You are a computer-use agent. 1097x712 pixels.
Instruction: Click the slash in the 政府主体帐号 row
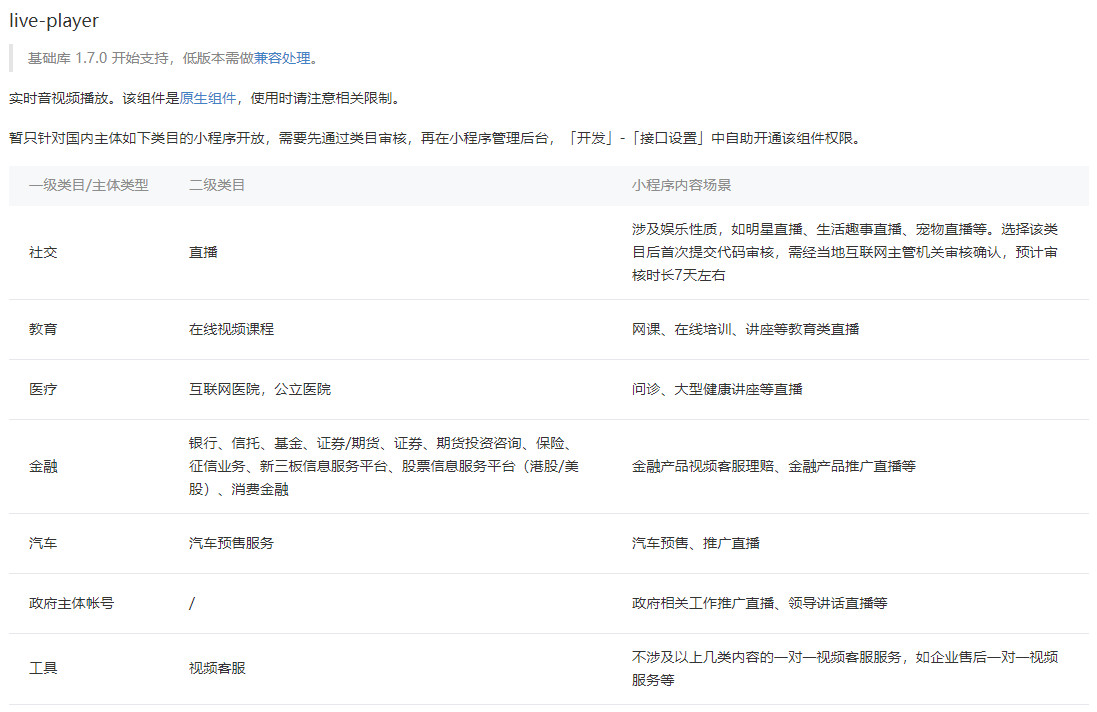[192, 603]
